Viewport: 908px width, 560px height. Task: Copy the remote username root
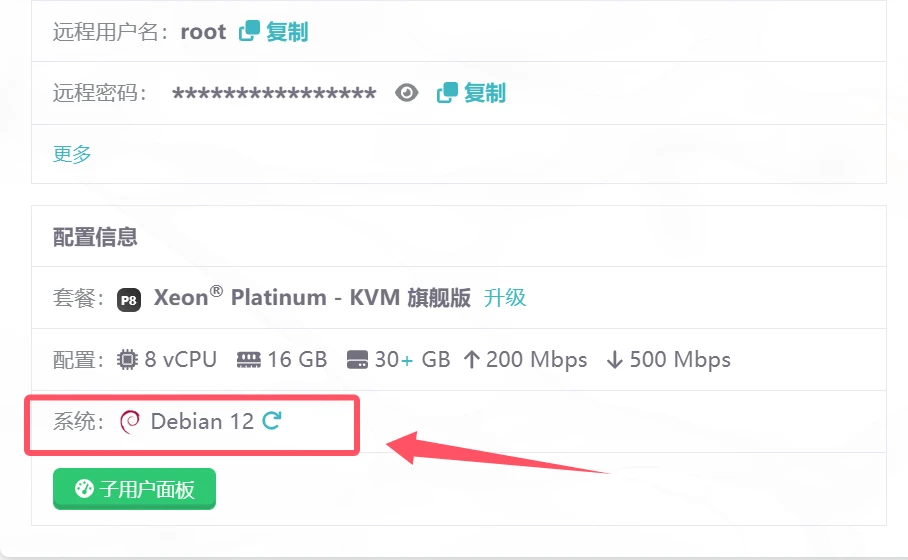(x=274, y=32)
